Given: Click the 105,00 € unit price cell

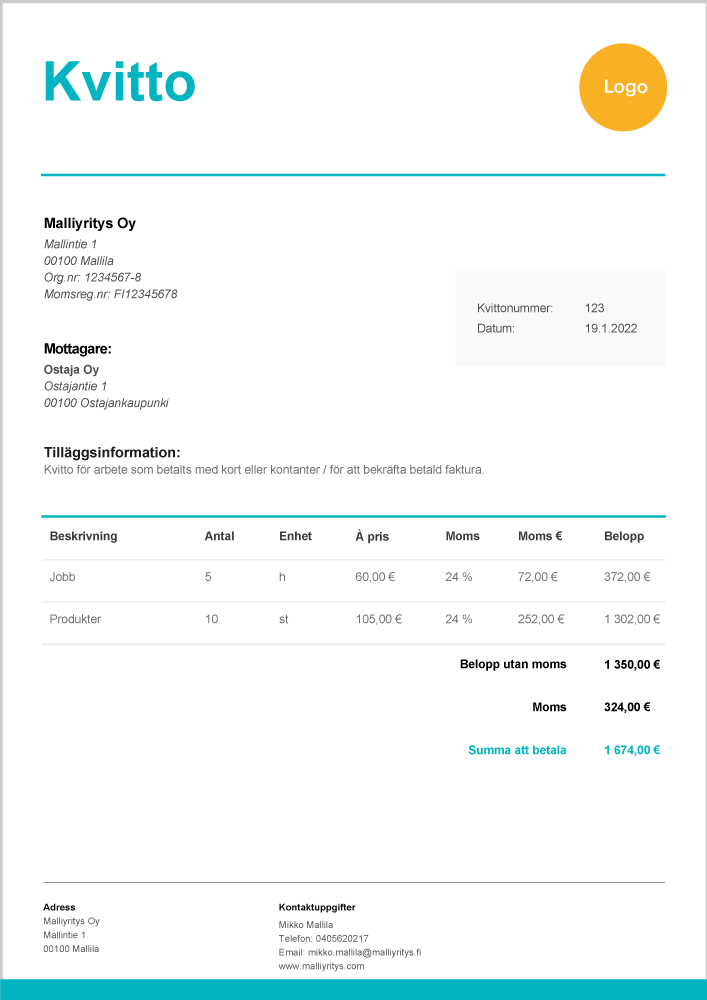Looking at the screenshot, I should pos(378,619).
